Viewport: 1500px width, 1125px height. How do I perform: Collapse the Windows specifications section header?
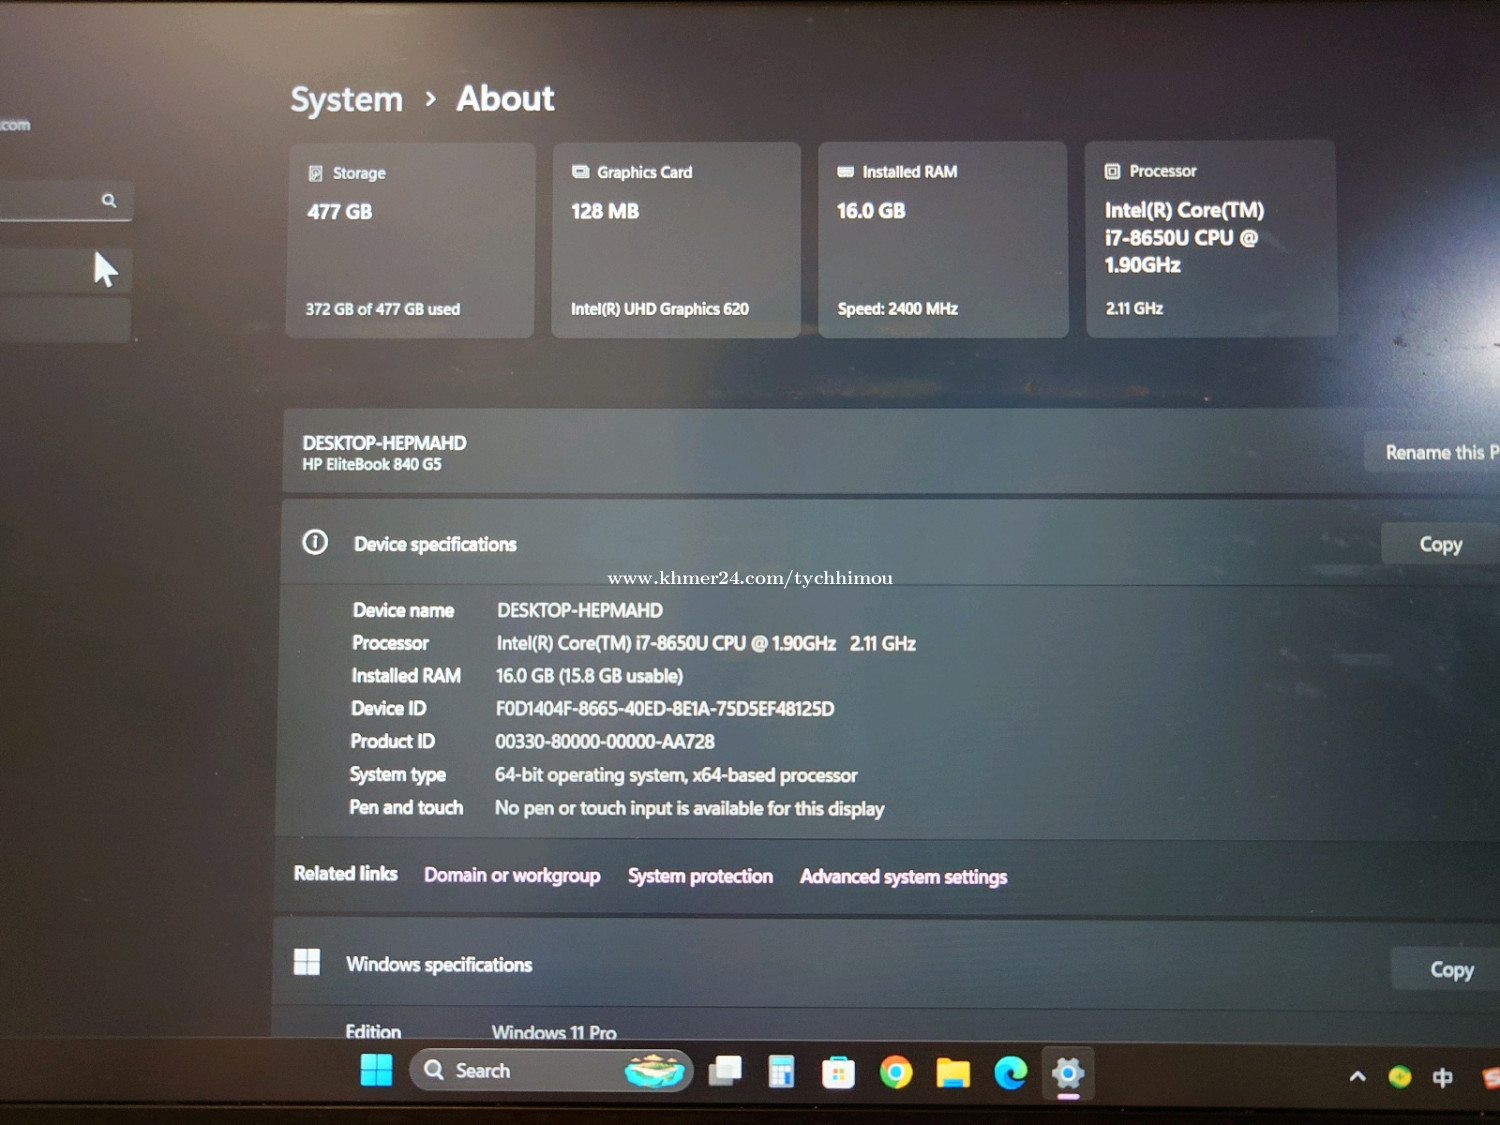coord(885,965)
